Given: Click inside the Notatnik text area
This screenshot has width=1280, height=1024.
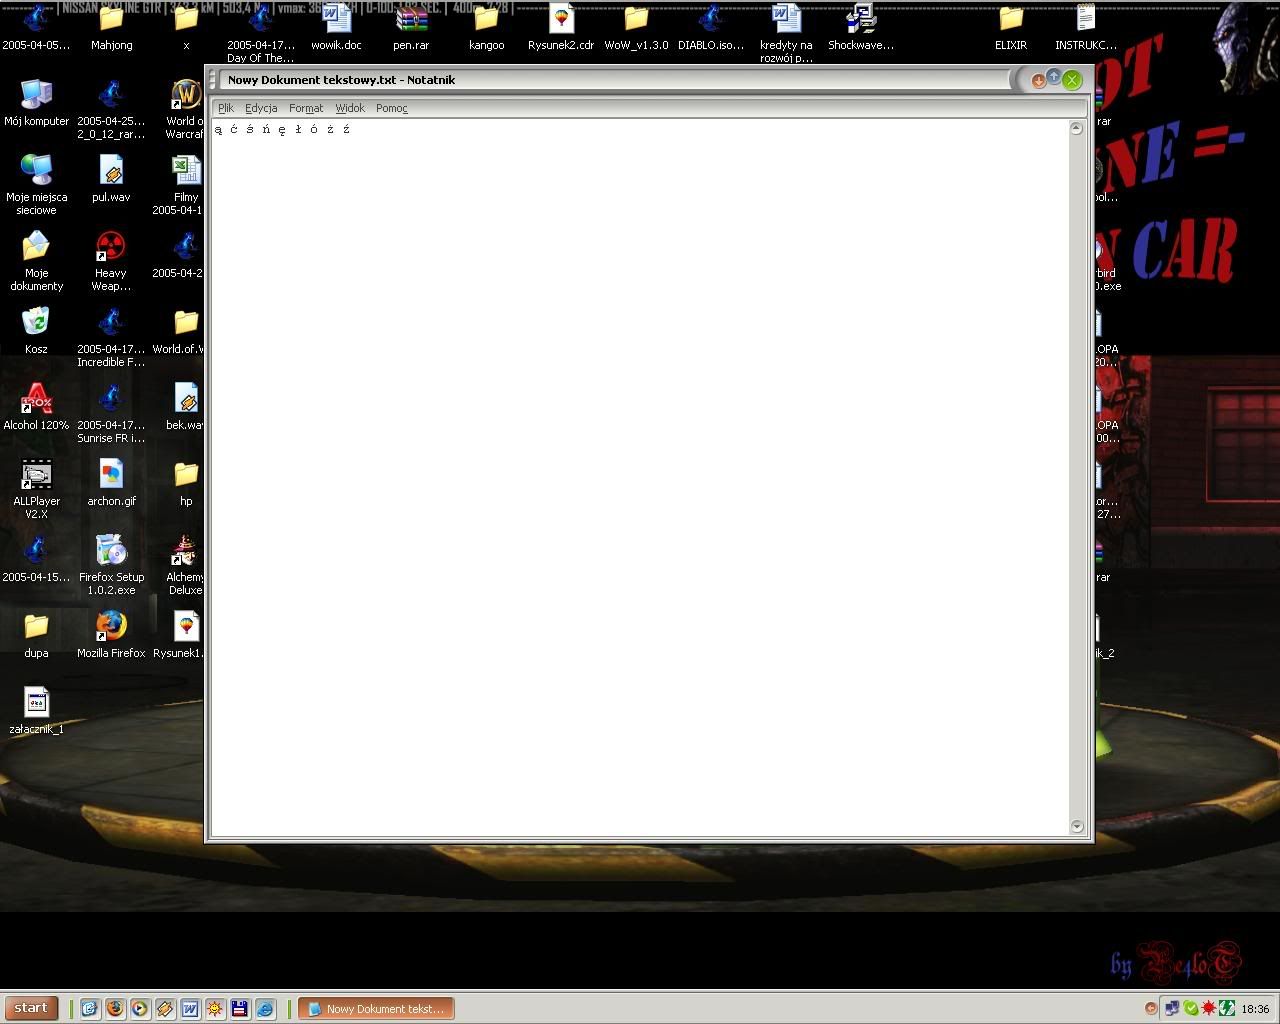Looking at the screenshot, I should pos(640,480).
